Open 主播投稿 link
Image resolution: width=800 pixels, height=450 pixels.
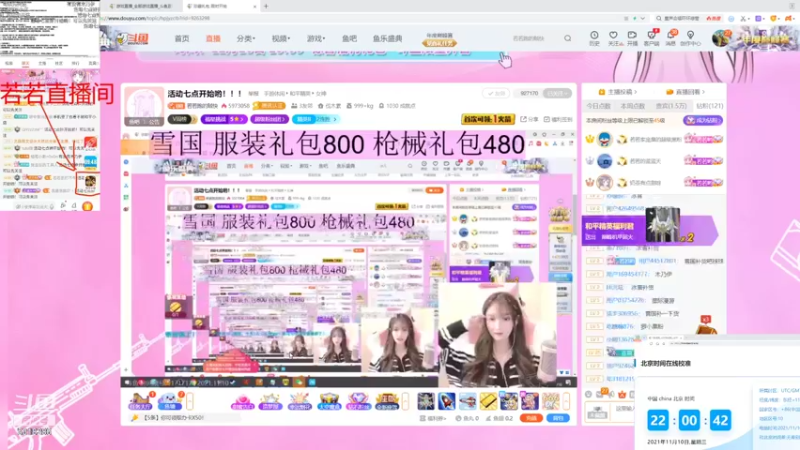coord(618,92)
